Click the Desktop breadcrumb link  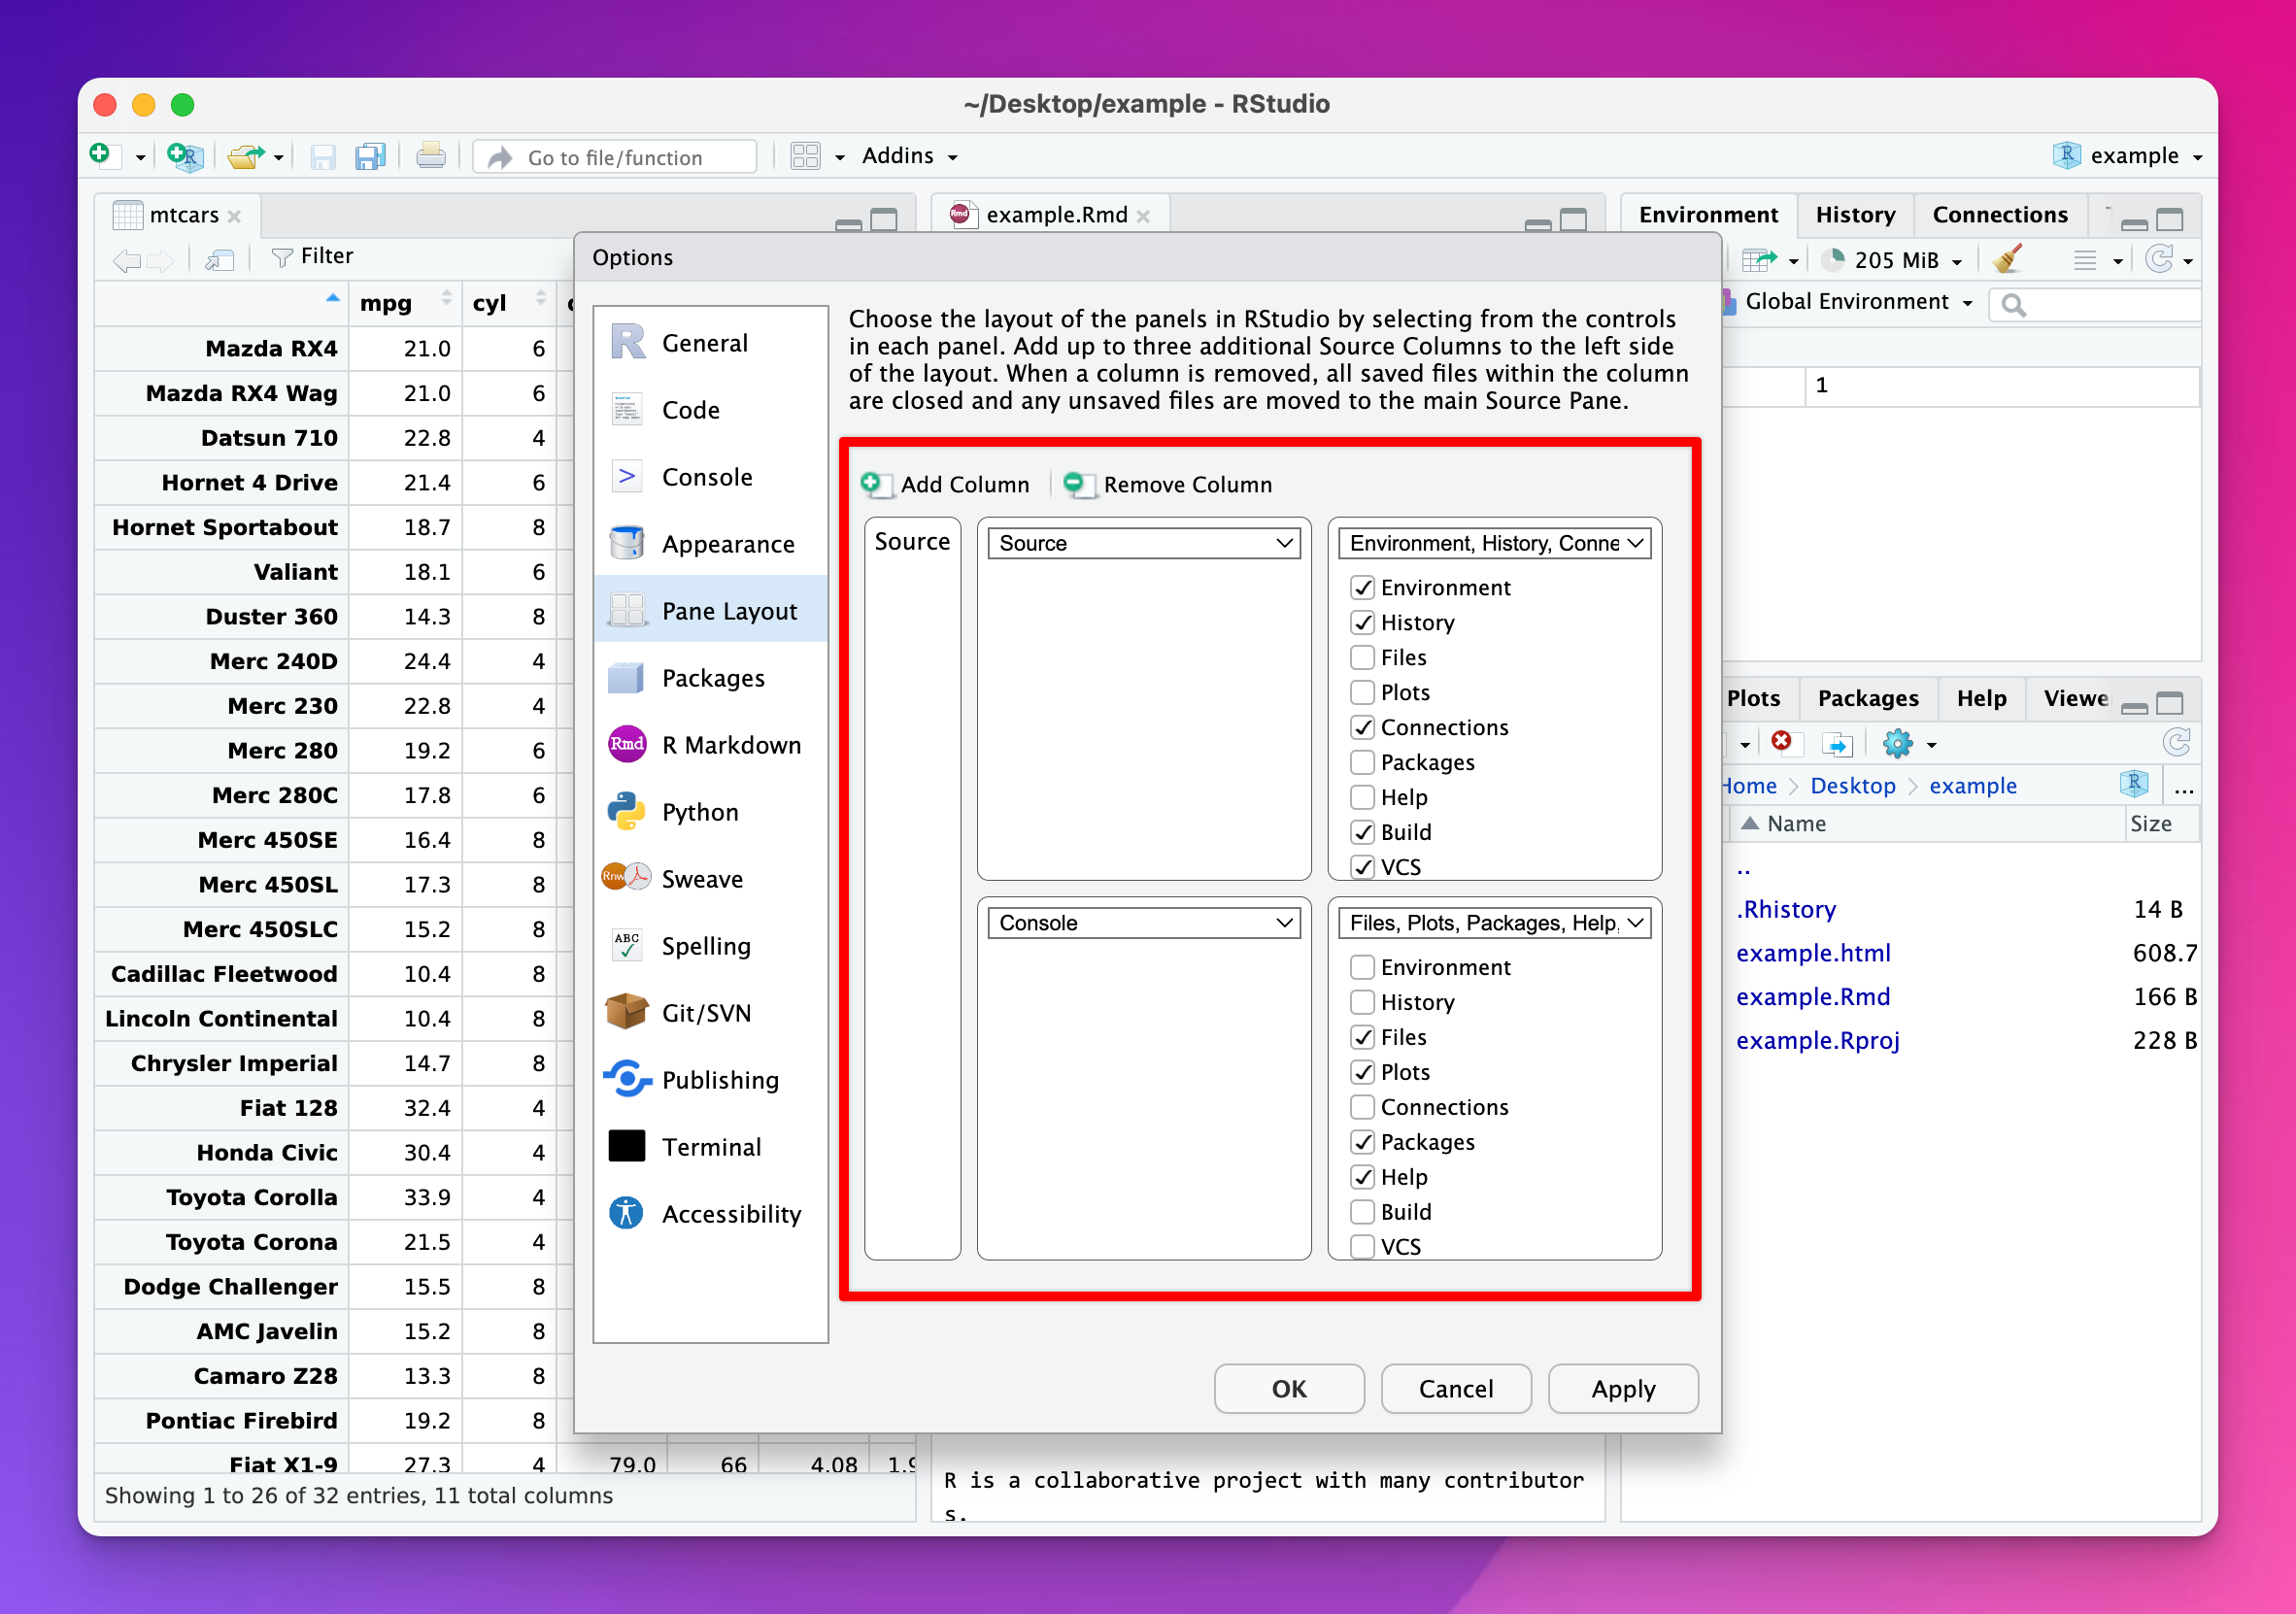pyautogui.click(x=1853, y=786)
